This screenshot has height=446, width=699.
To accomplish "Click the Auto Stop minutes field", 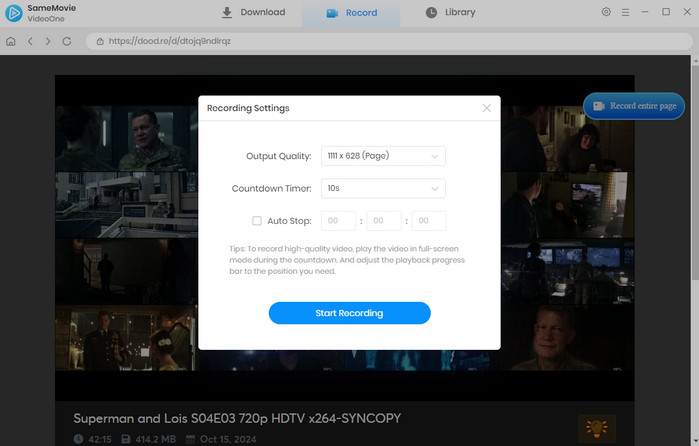I will (x=384, y=221).
